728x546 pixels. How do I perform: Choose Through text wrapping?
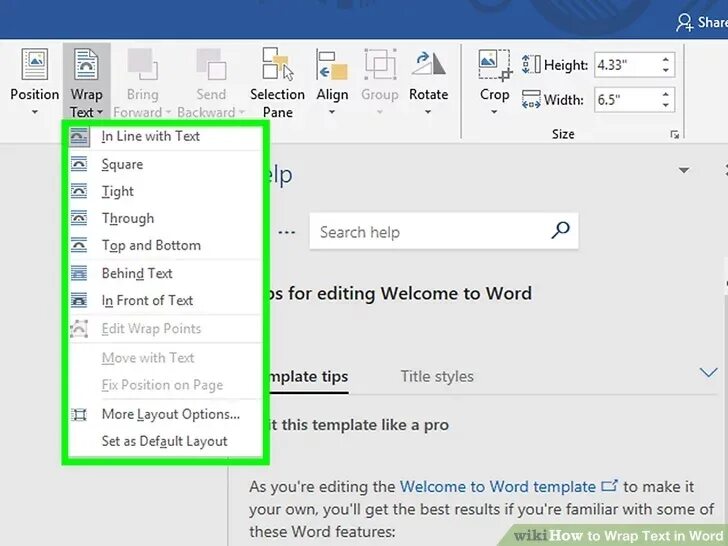tap(165, 218)
